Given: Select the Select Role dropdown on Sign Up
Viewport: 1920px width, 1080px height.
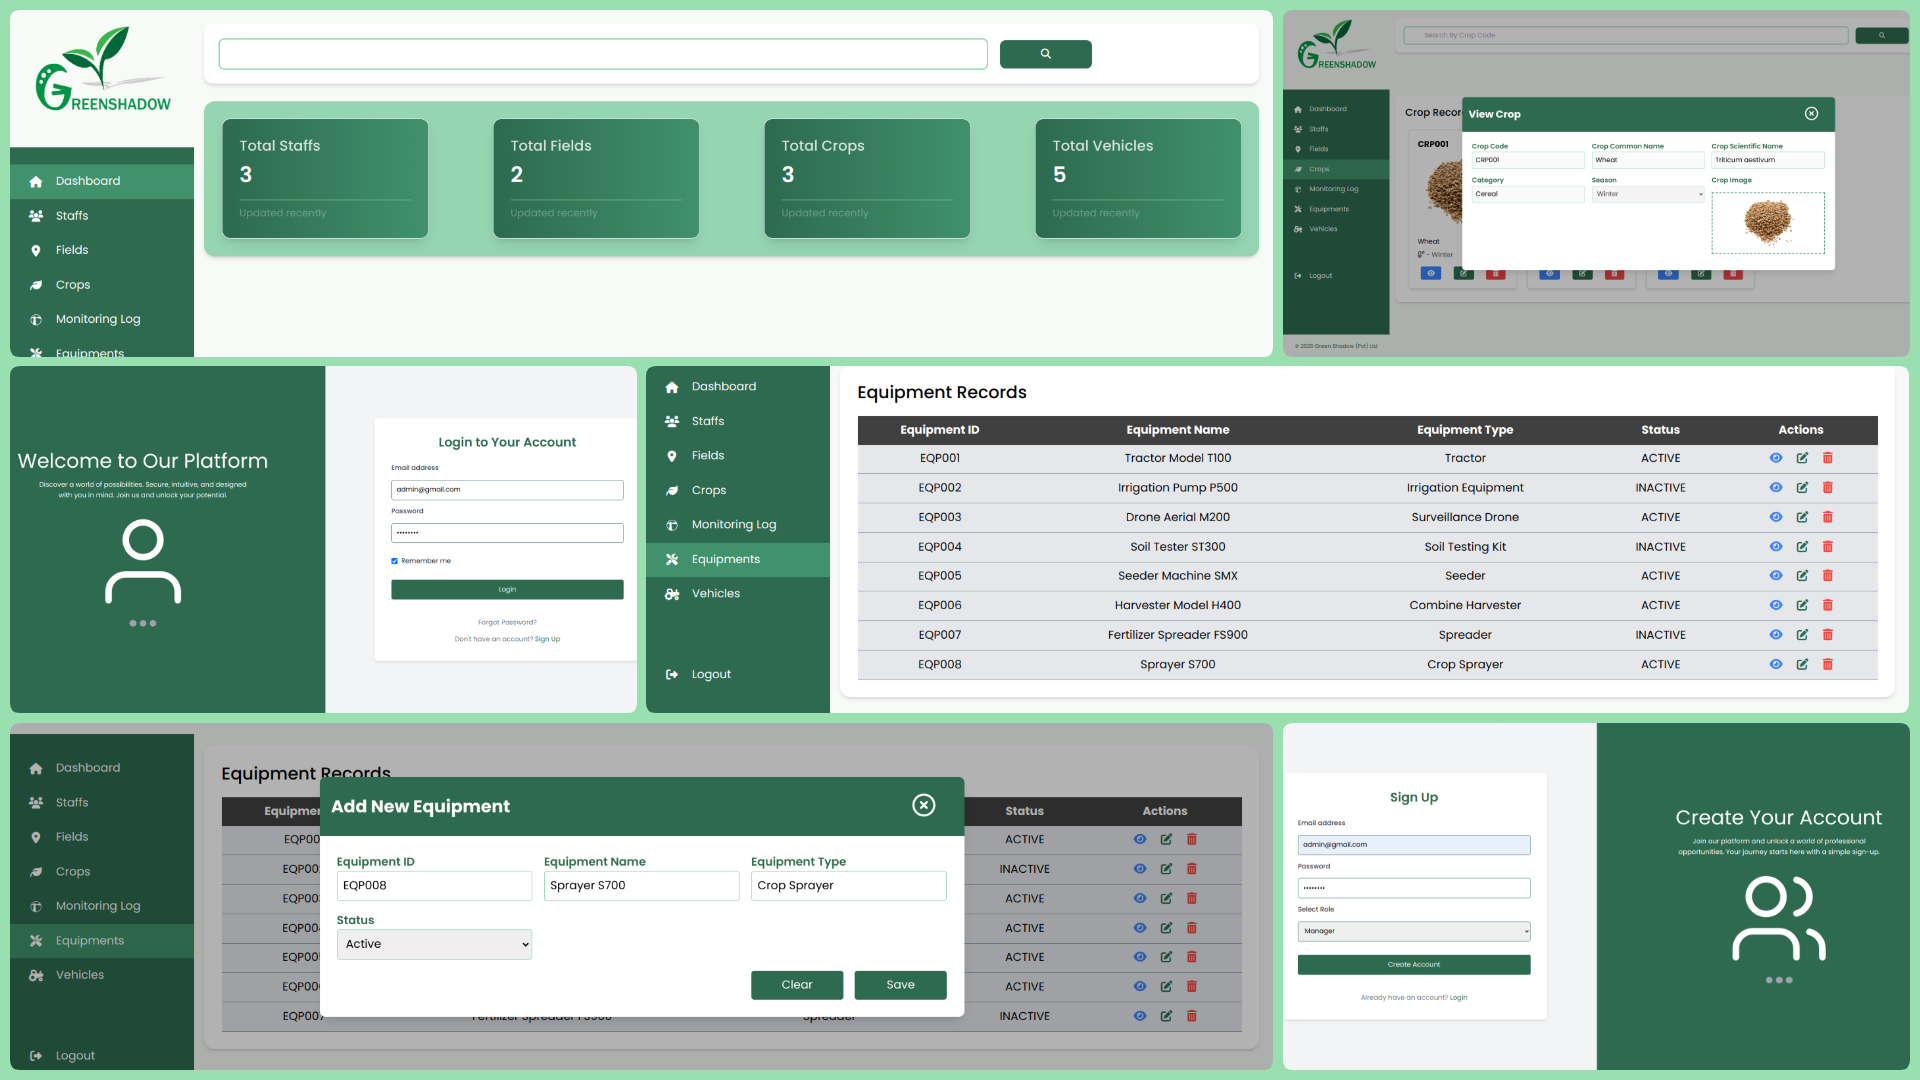Looking at the screenshot, I should 1412,931.
